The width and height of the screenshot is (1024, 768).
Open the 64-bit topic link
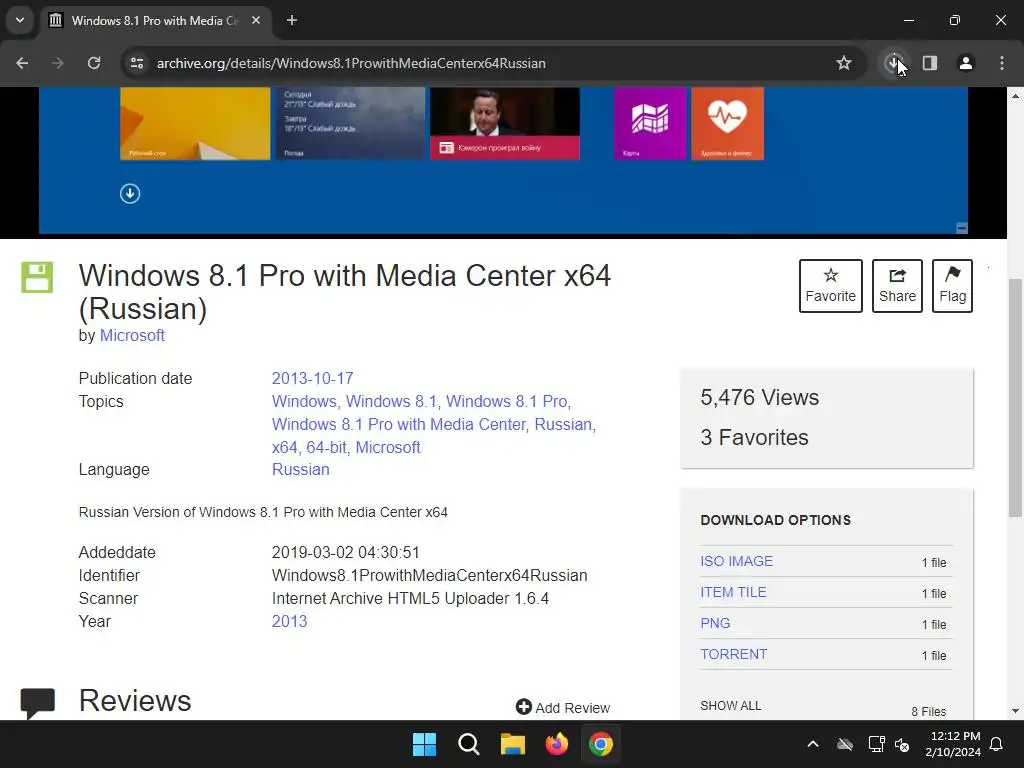(326, 447)
